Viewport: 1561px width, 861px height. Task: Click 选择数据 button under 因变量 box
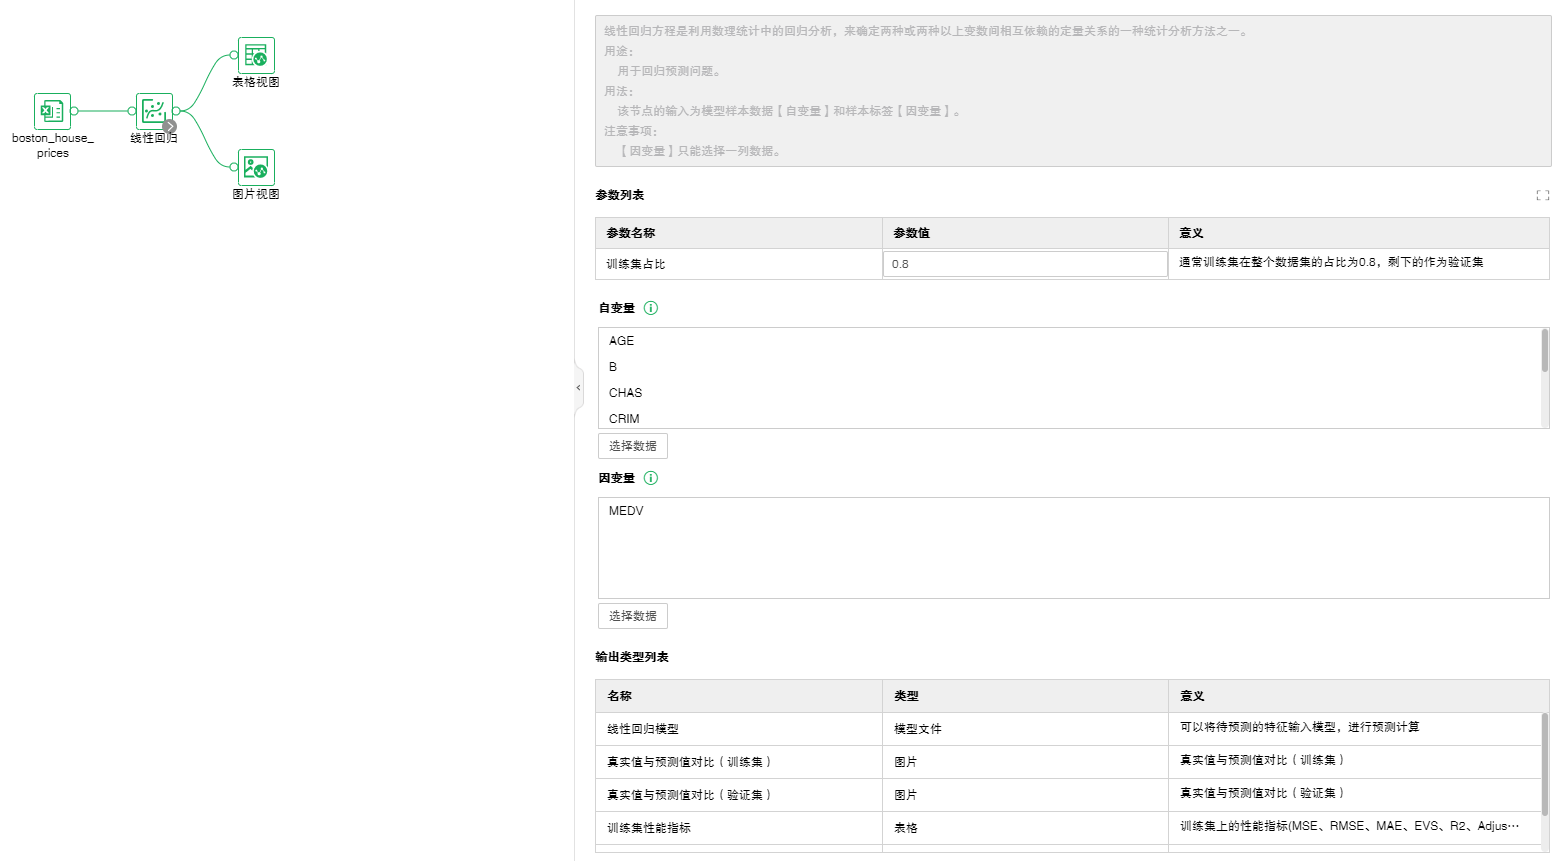pos(632,616)
